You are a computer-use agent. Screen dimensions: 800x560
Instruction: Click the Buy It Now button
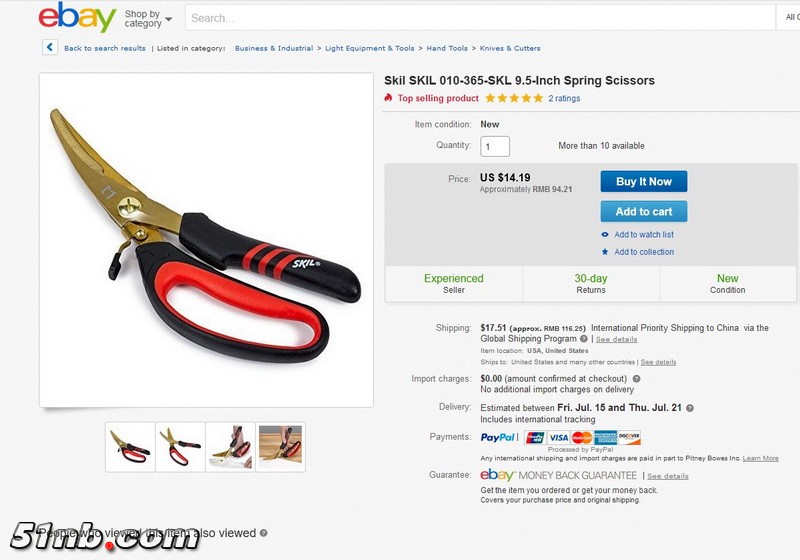[x=644, y=182]
